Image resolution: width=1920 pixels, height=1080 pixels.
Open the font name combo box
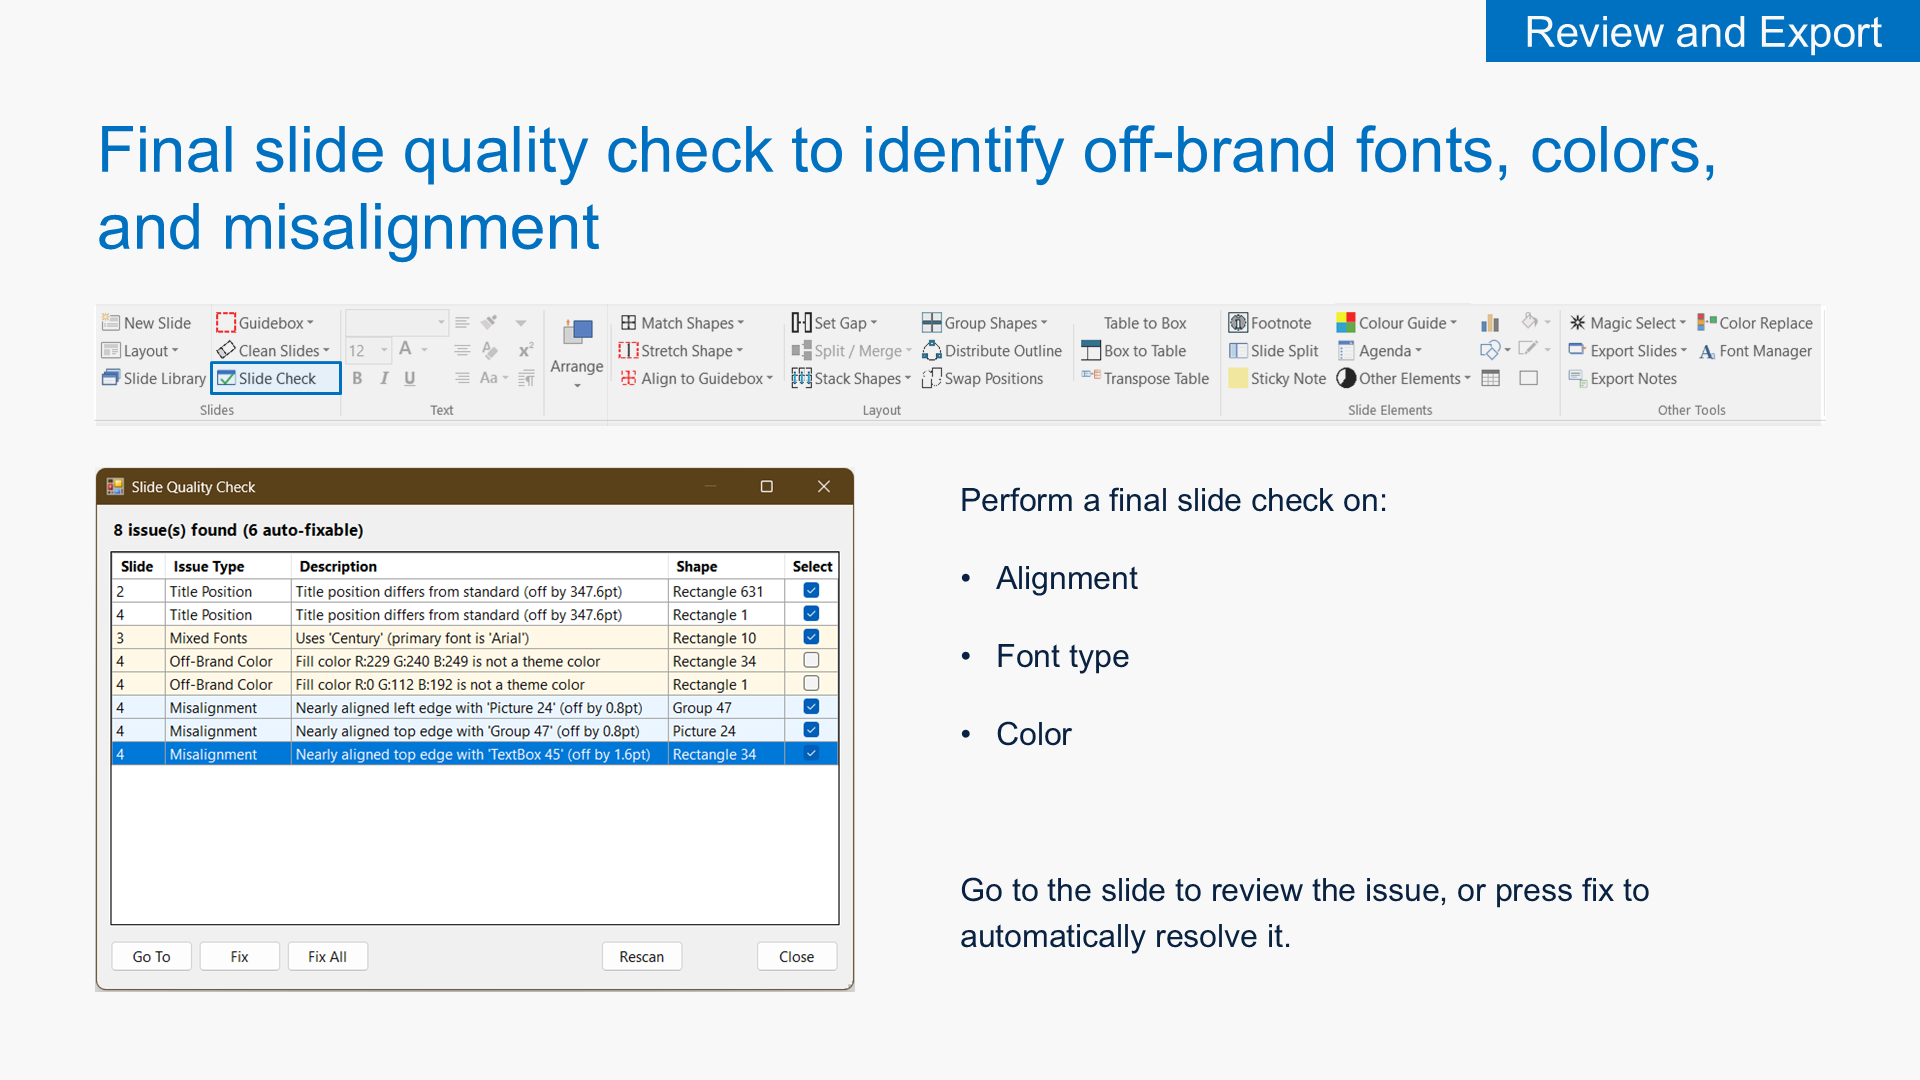click(396, 322)
